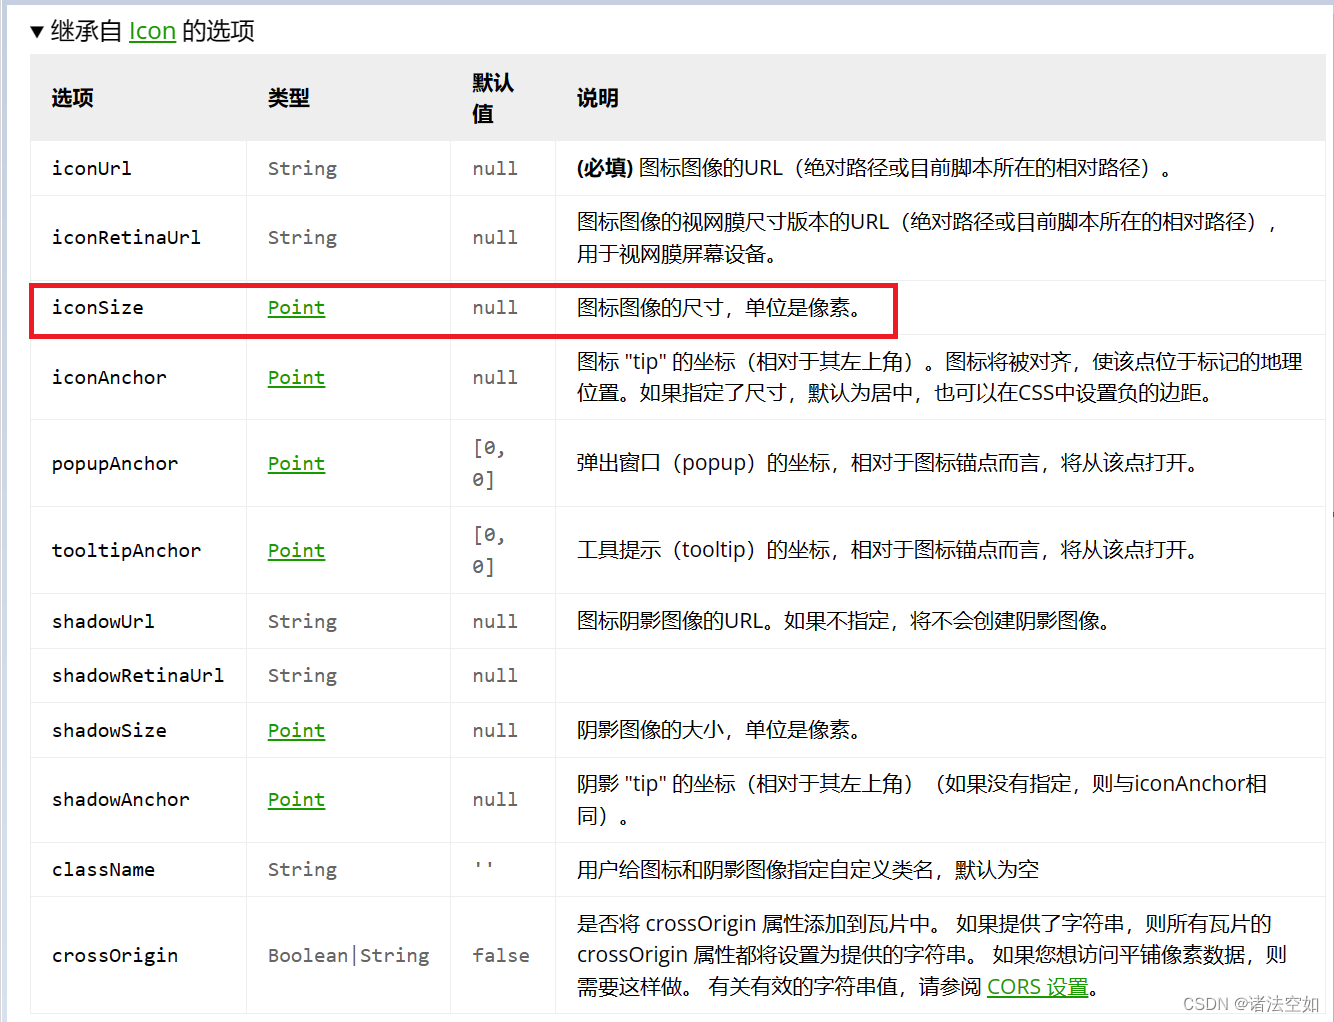Click the 默认值 column header
The height and width of the screenshot is (1022, 1334).
click(x=491, y=98)
